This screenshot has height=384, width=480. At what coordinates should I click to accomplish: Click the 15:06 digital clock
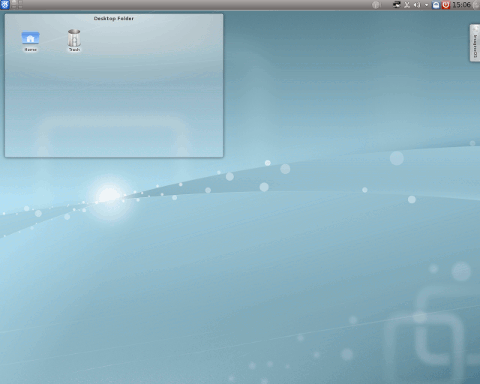(x=461, y=5)
